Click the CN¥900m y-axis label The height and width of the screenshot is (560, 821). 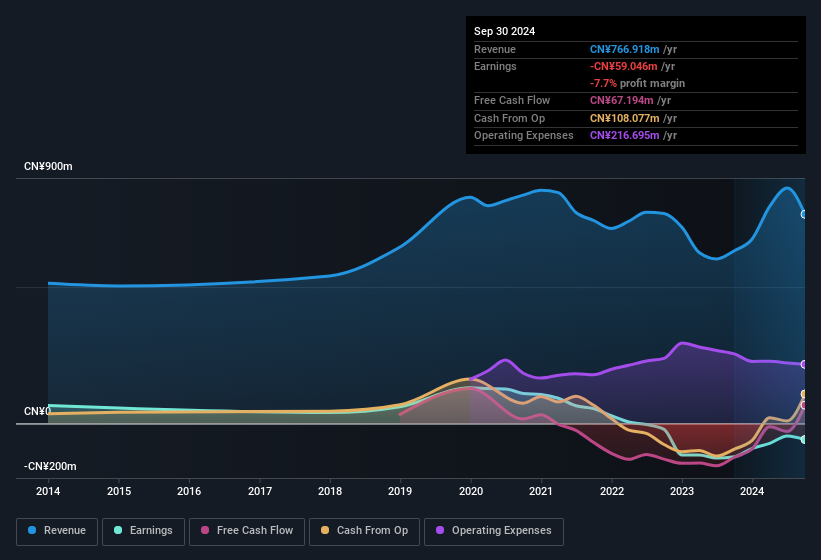48,166
